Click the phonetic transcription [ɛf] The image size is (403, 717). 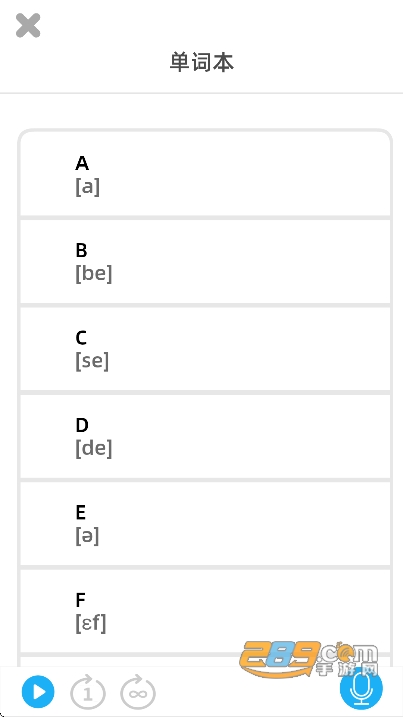click(x=91, y=623)
